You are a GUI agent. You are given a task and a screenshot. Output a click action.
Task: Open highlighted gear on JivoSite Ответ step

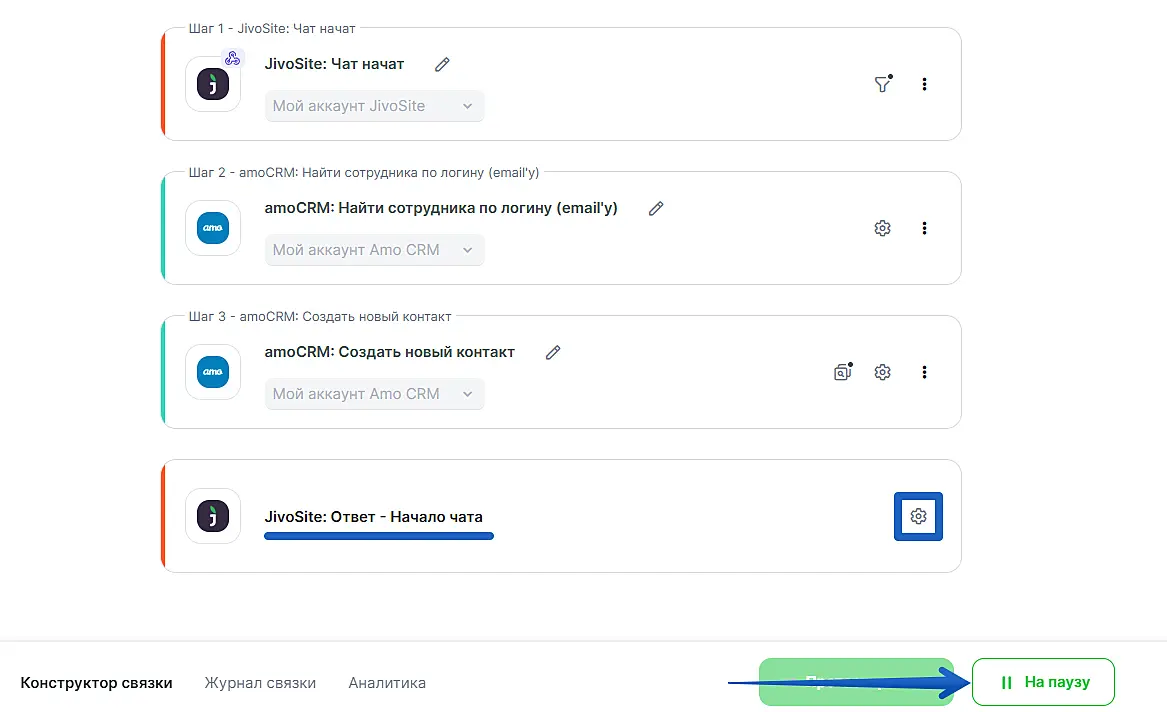pos(918,517)
